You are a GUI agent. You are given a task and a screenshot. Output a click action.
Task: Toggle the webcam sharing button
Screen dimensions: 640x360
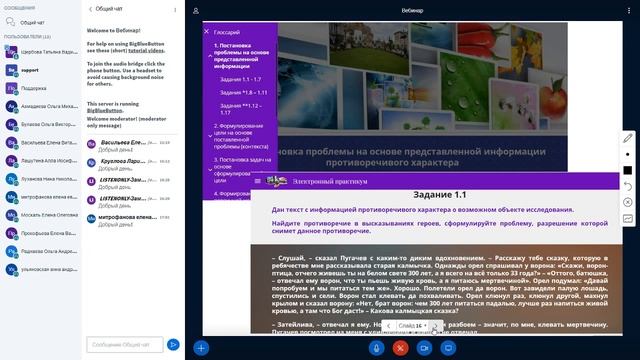click(x=424, y=348)
